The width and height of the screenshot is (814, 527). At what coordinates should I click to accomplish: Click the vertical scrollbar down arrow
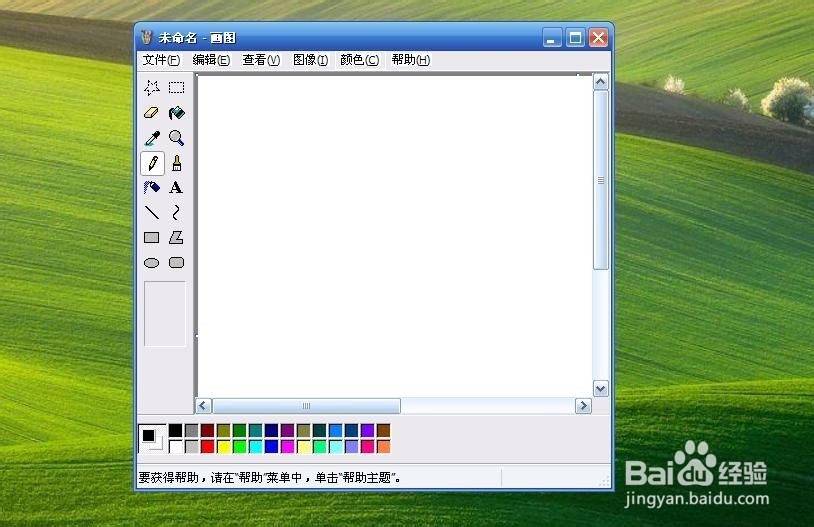(x=601, y=389)
